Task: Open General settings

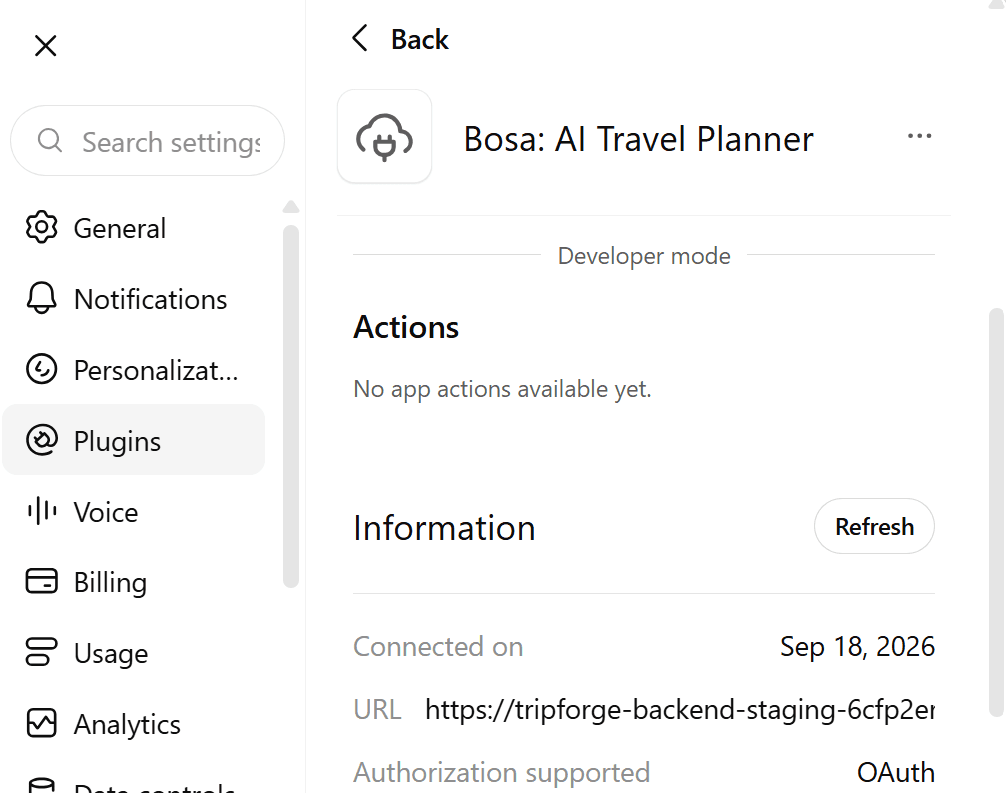Action: coord(133,228)
